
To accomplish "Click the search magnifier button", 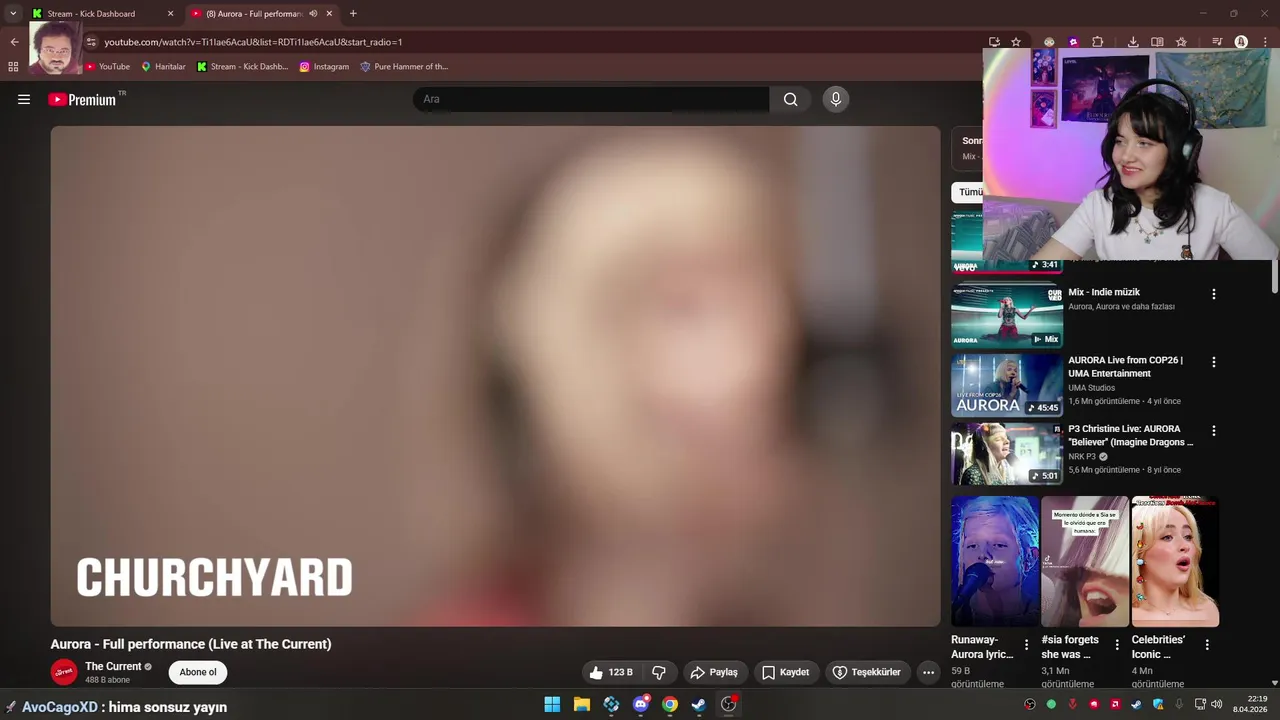I will tap(790, 99).
